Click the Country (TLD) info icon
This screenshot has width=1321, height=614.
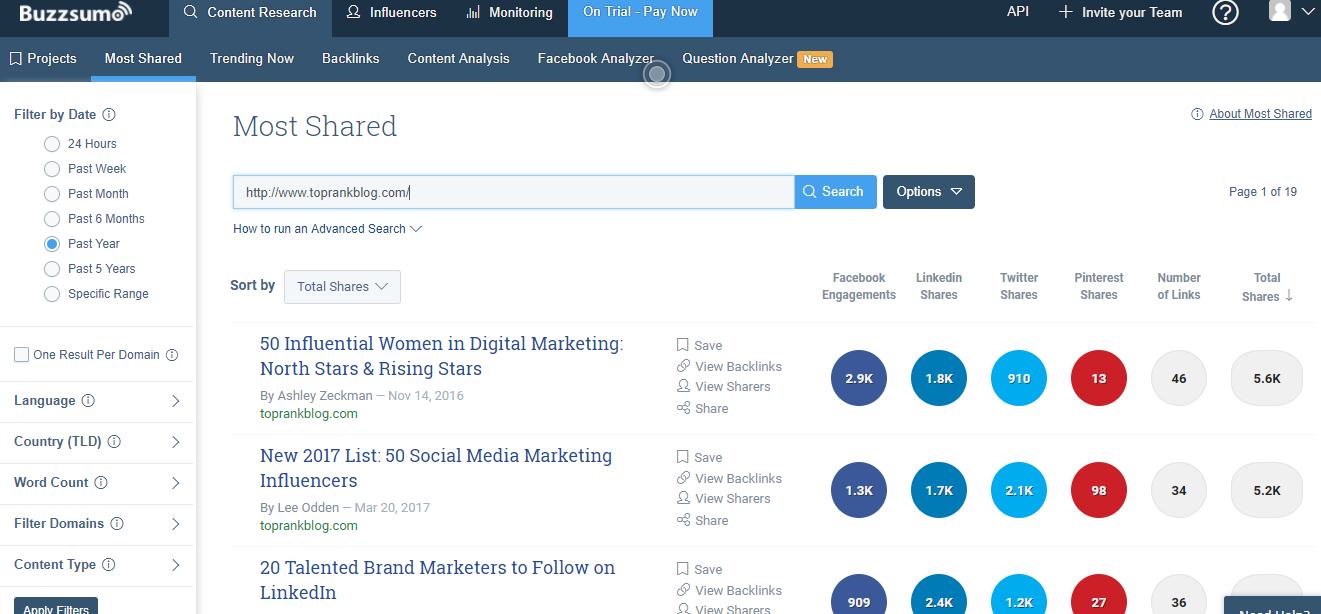pyautogui.click(x=114, y=442)
